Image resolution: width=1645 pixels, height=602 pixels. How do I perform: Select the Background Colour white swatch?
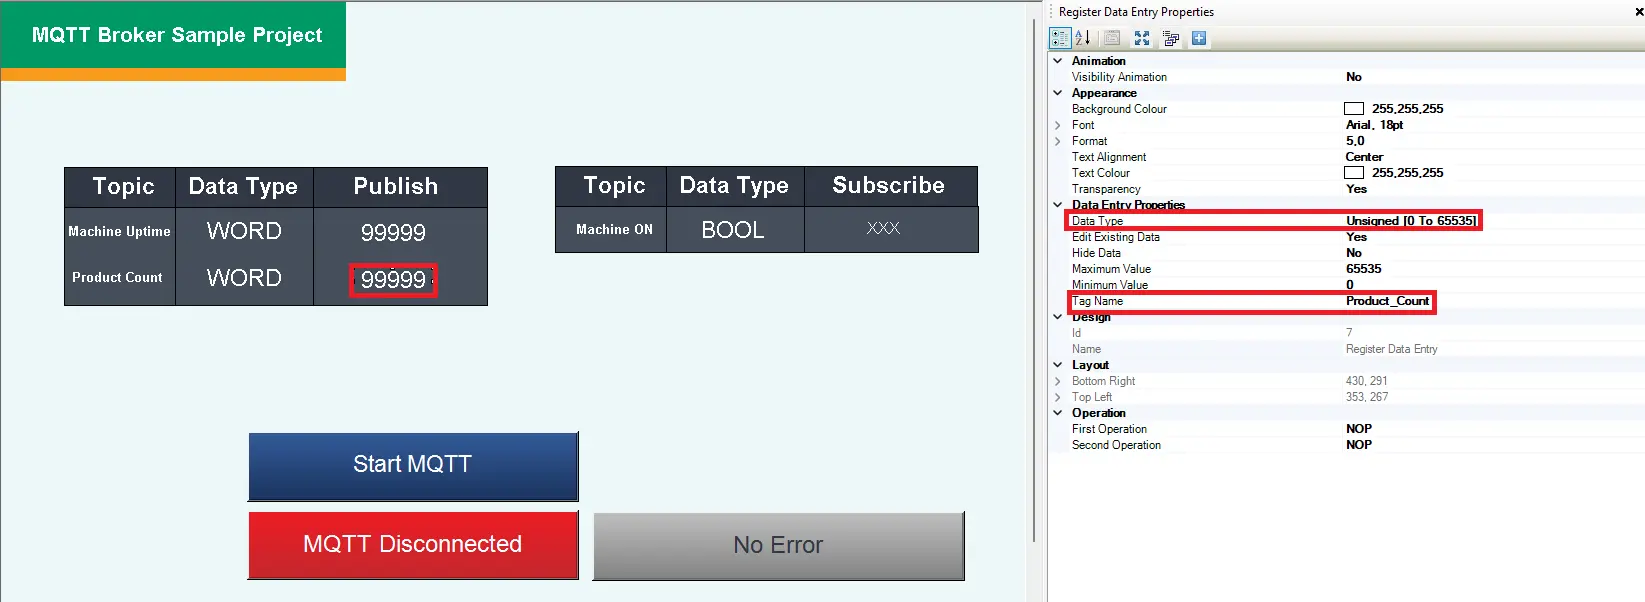coord(1354,109)
